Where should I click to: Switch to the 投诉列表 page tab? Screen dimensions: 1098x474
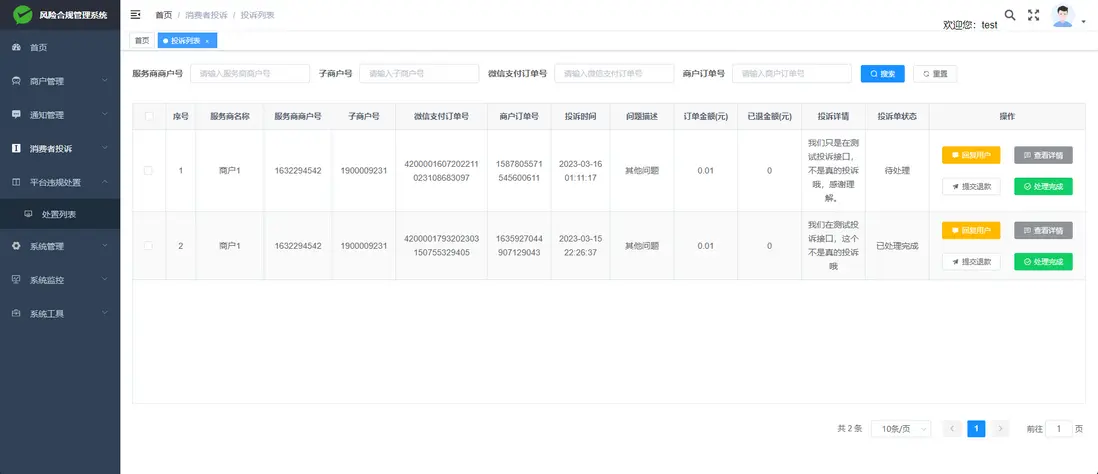pyautogui.click(x=188, y=41)
